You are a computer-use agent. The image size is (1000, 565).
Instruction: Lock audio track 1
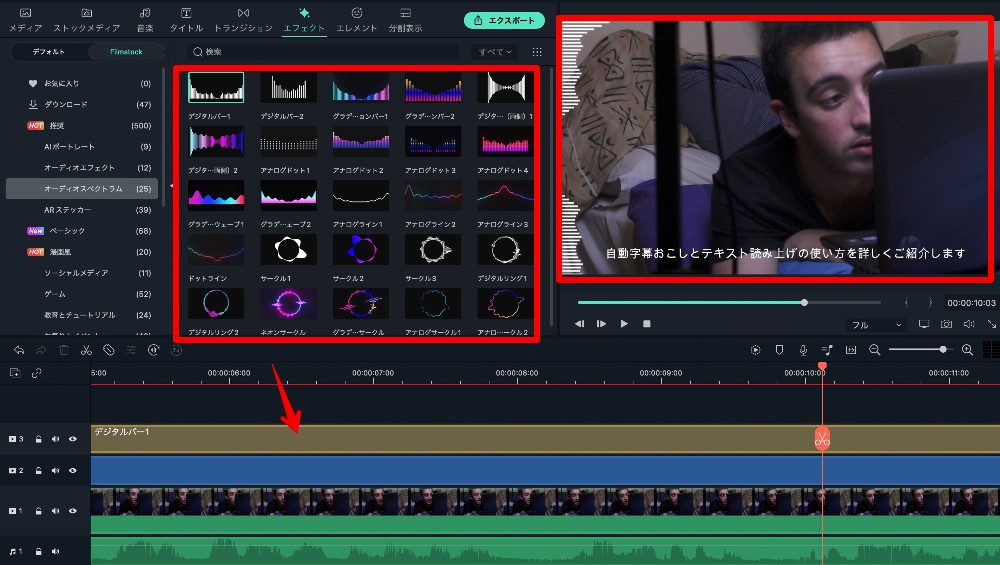point(38,552)
